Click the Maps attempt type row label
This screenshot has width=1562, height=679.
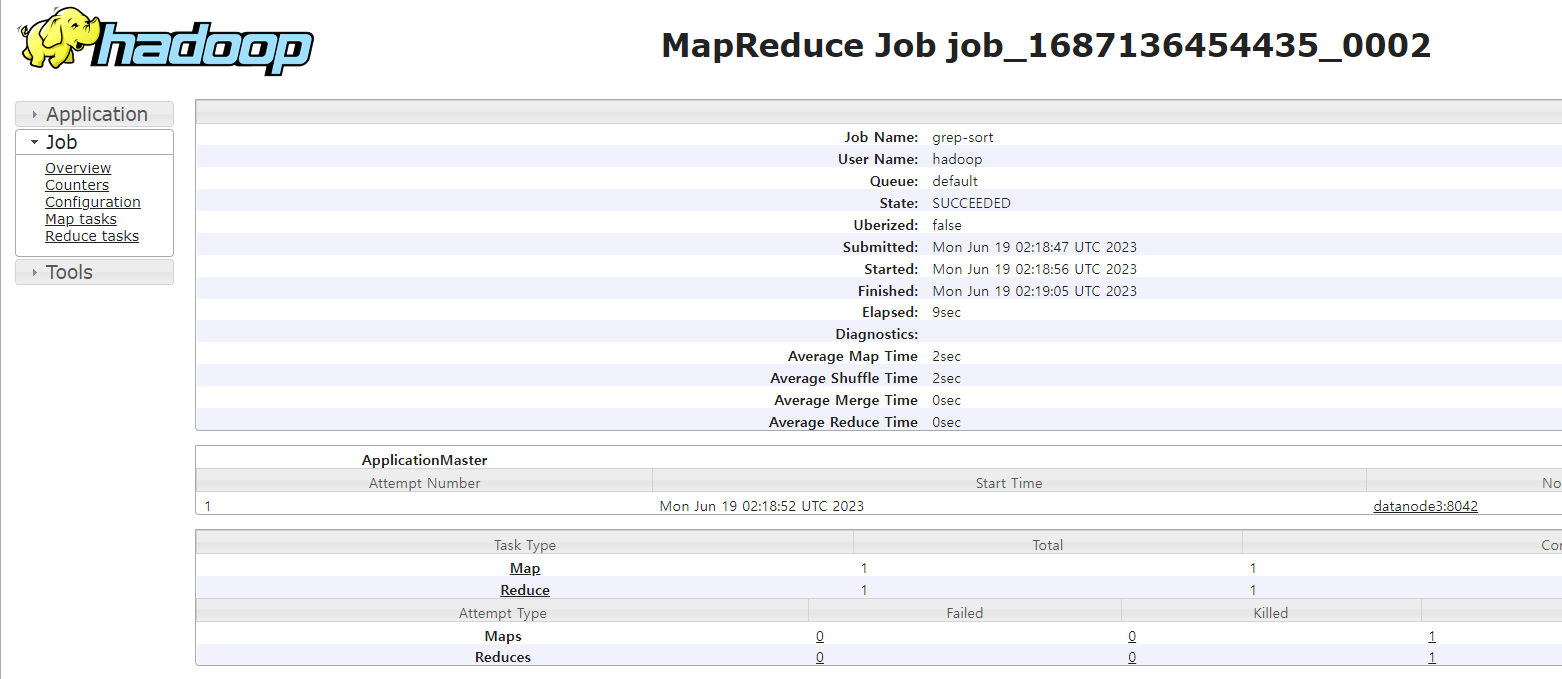(503, 636)
